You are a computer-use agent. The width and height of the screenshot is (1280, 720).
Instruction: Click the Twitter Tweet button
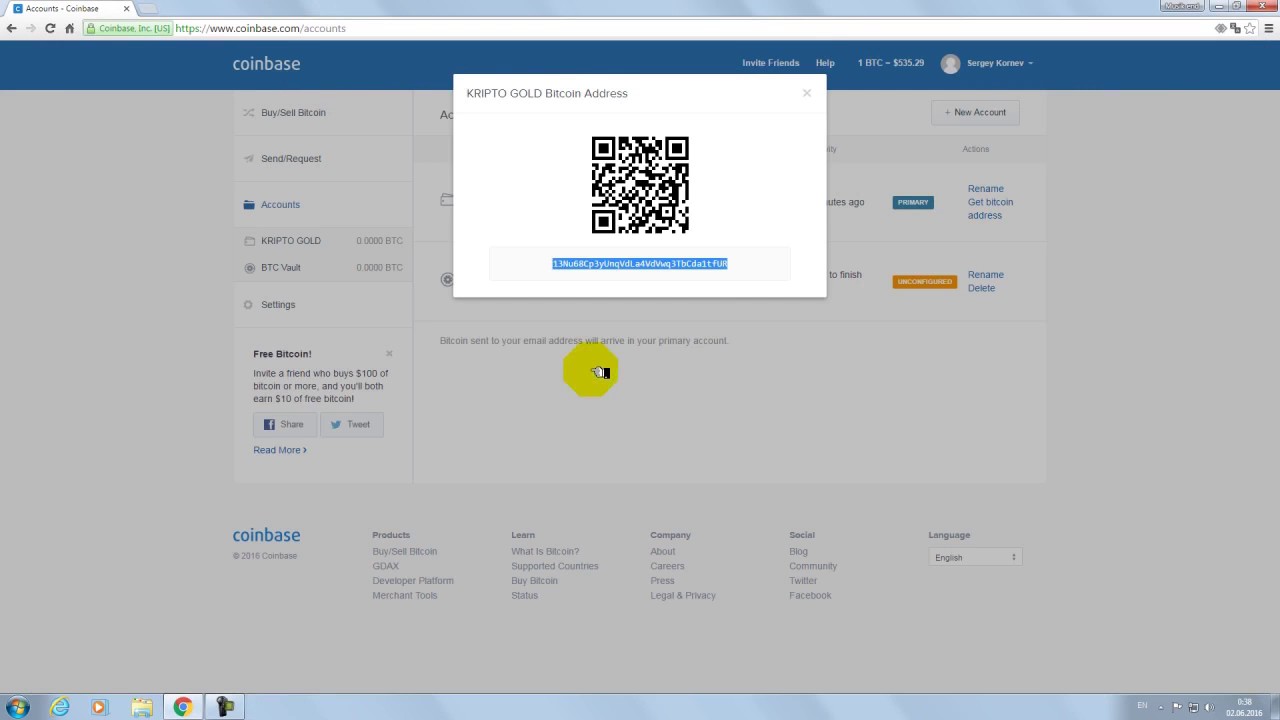click(351, 425)
